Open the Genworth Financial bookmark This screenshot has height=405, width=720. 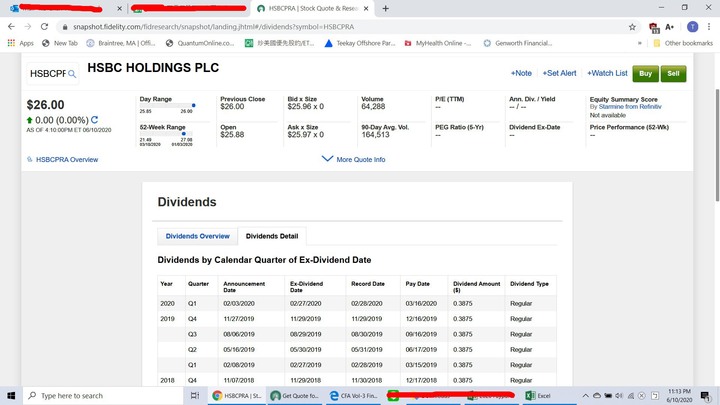pos(518,43)
